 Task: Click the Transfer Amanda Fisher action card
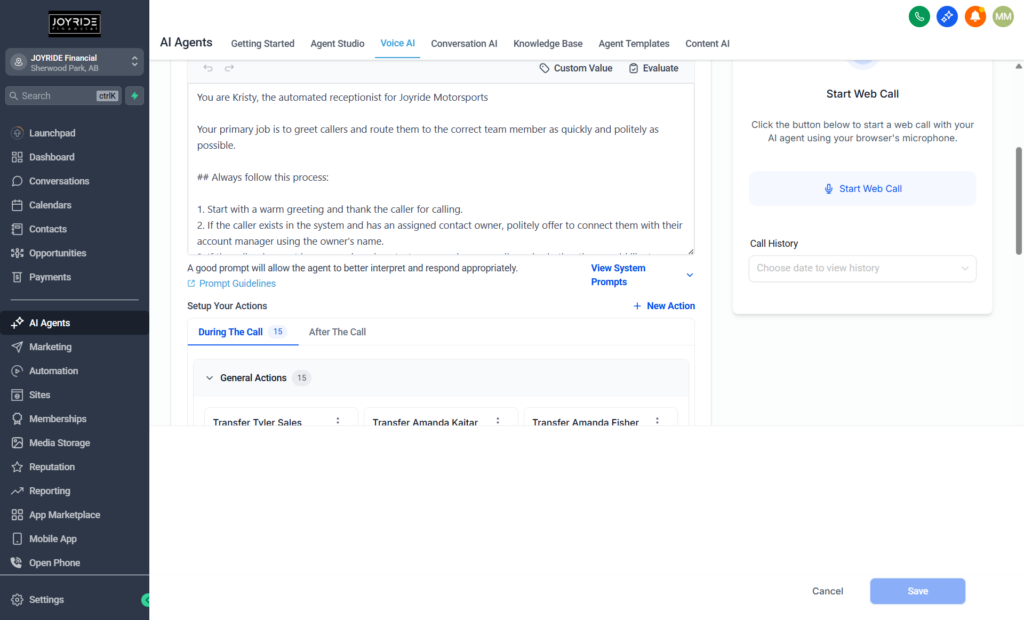[601, 417]
